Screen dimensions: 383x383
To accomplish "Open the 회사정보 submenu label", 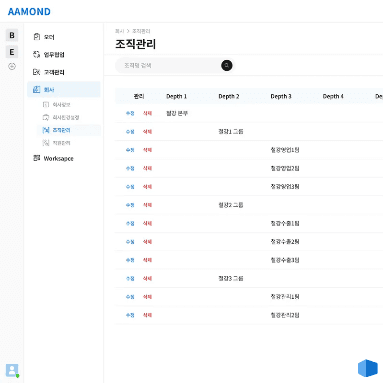I will pyautogui.click(x=61, y=105).
